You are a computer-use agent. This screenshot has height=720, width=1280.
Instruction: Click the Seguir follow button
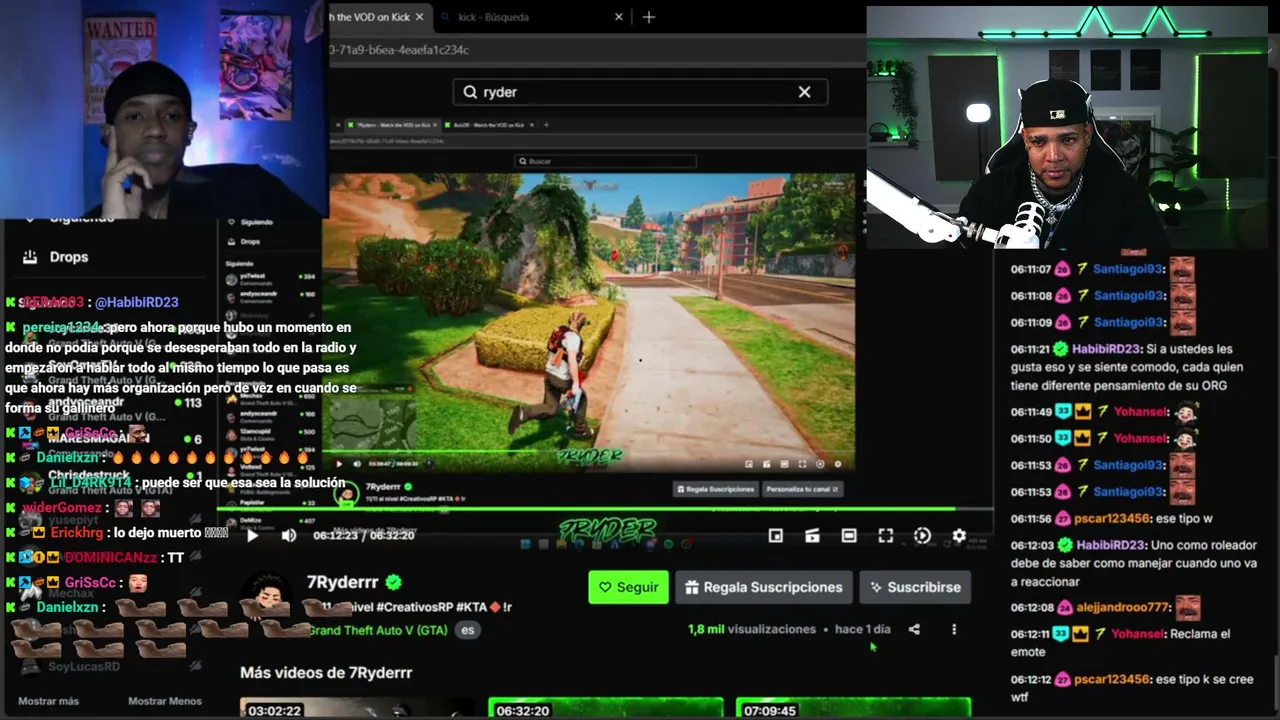coord(629,587)
